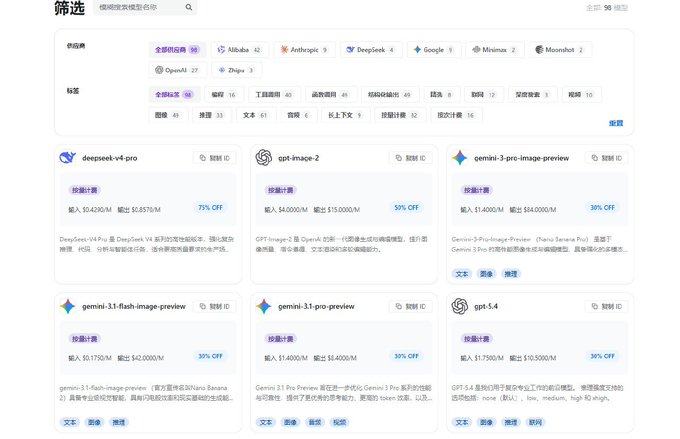The height and width of the screenshot is (439, 680).
Task: Filter by Minimax provider
Action: coord(495,50)
